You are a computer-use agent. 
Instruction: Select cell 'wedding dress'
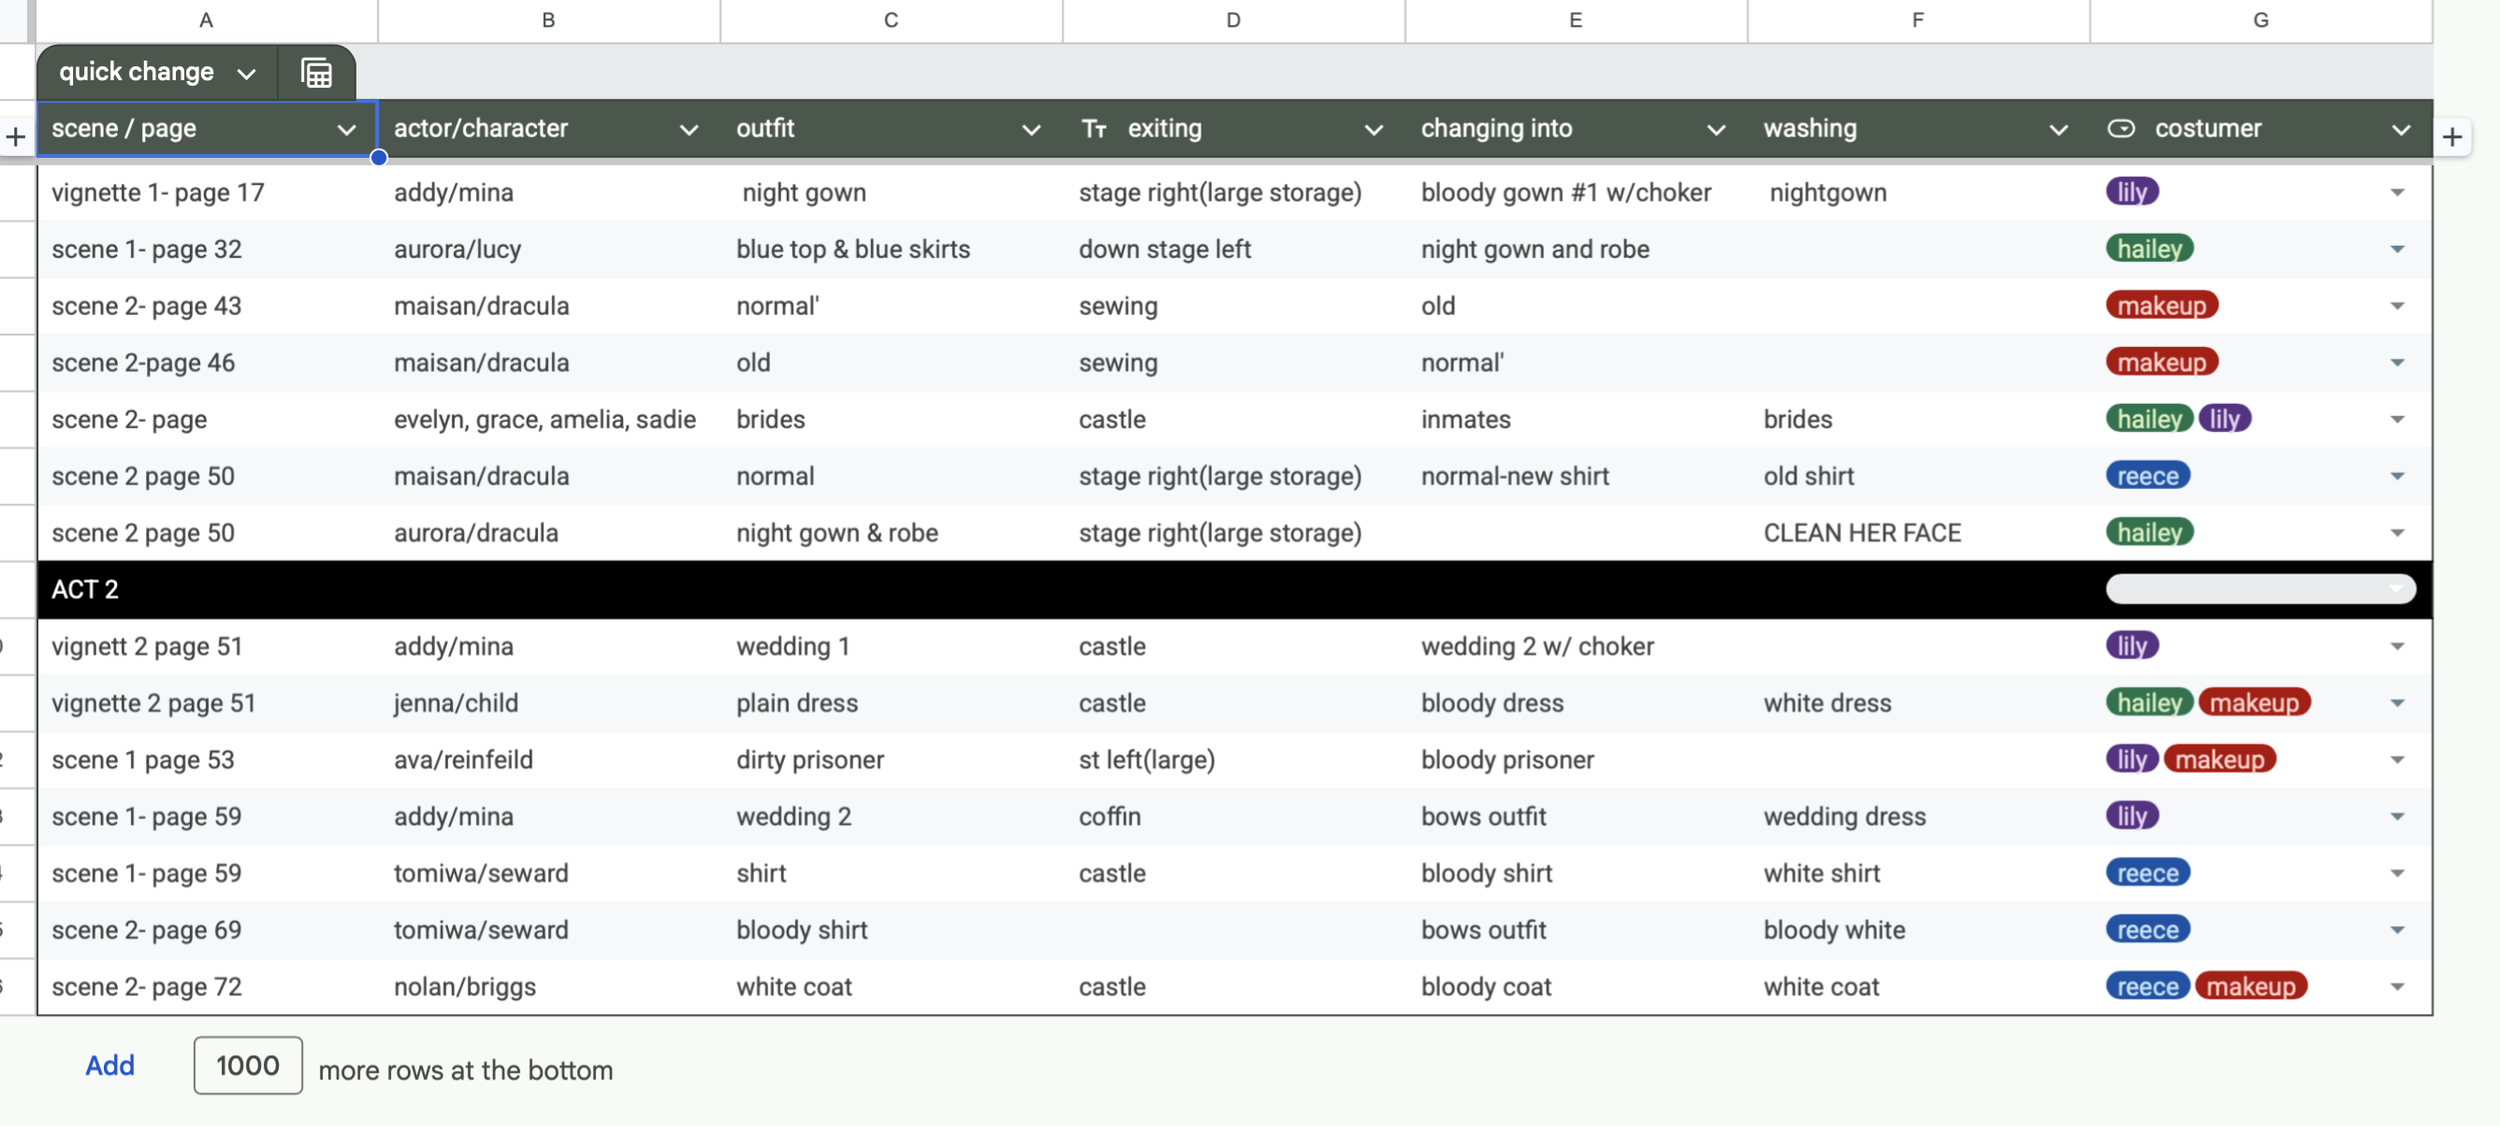tap(1918, 817)
